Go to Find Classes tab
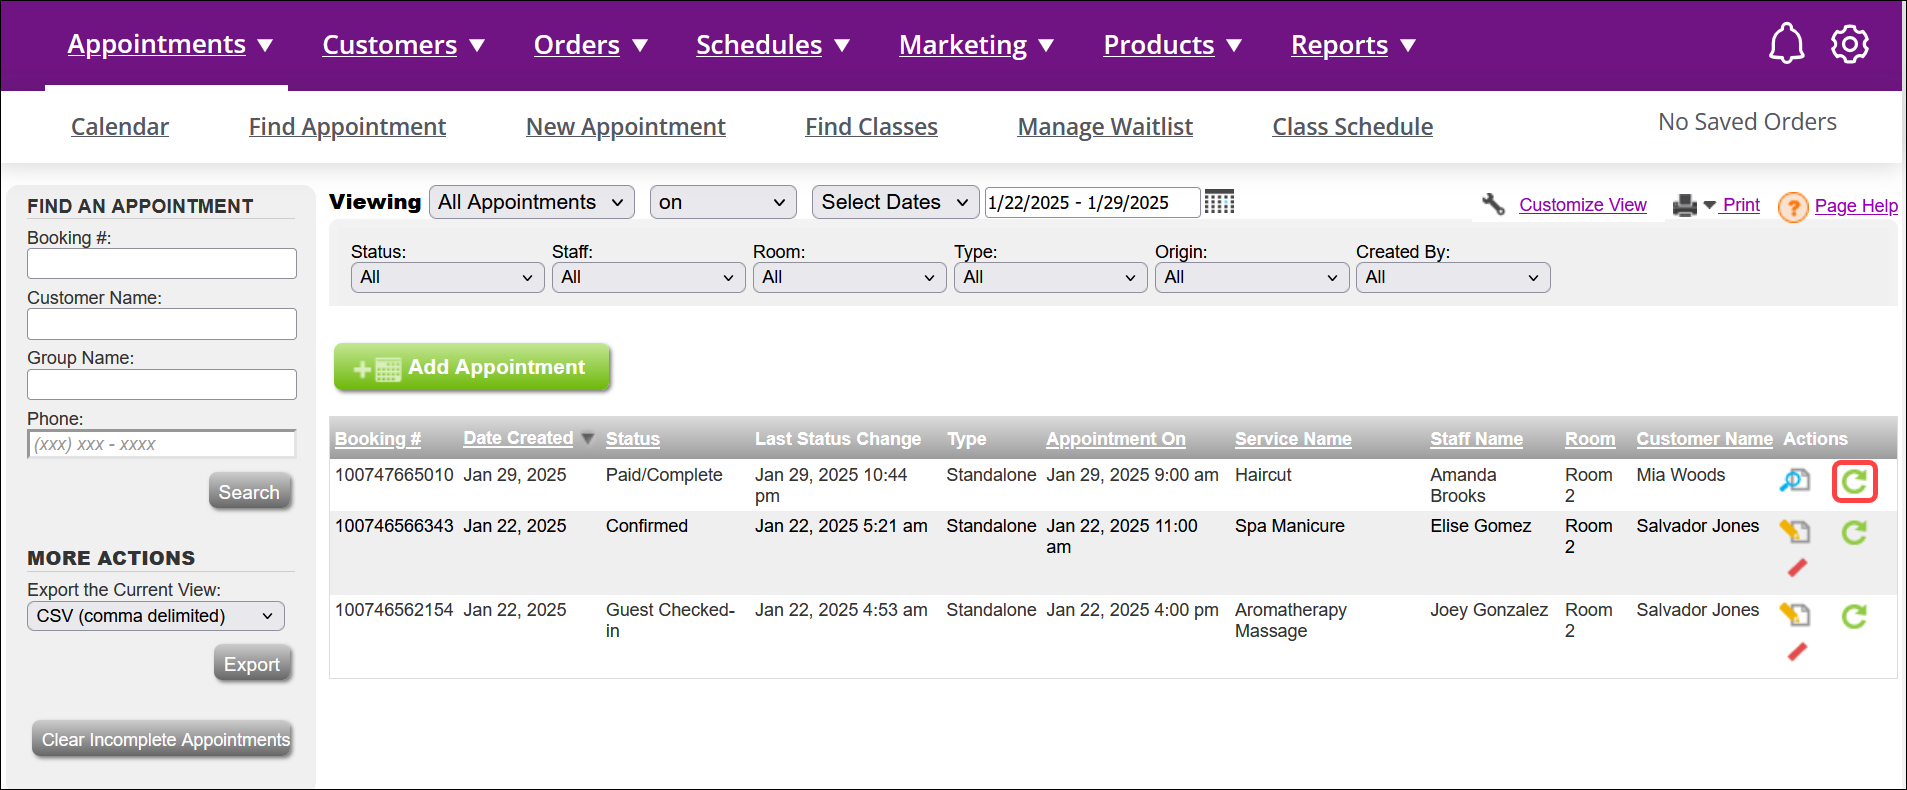 (x=871, y=127)
